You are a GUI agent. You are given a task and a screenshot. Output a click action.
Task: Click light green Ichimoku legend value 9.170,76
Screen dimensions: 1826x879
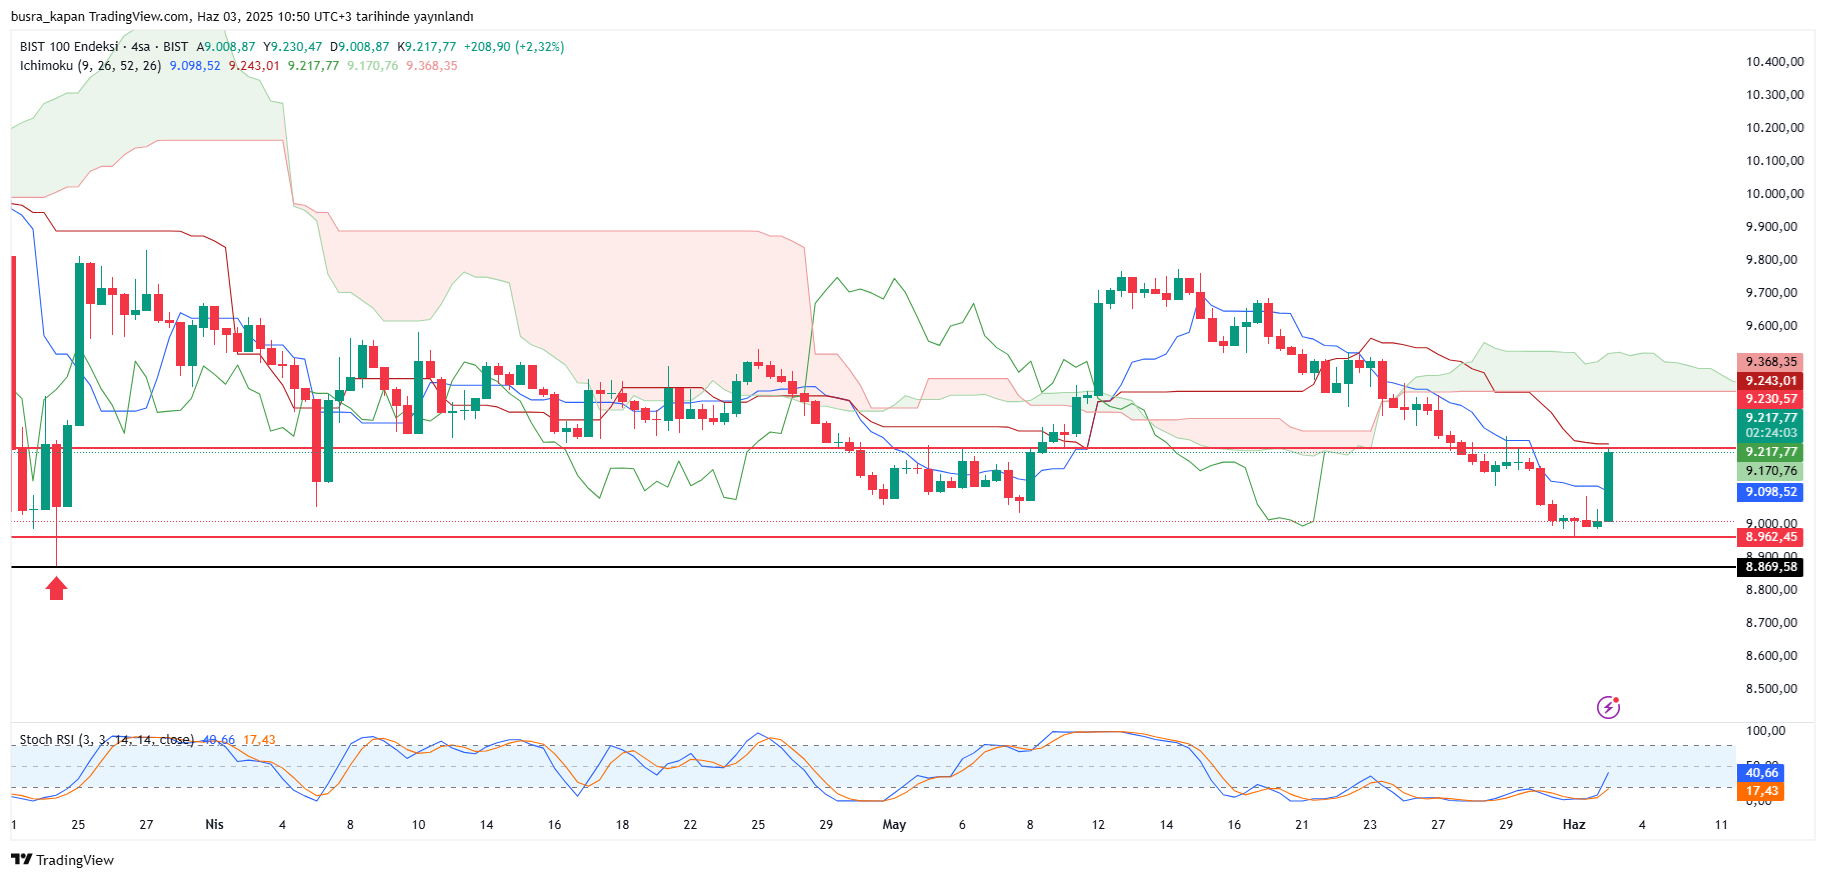[372, 66]
